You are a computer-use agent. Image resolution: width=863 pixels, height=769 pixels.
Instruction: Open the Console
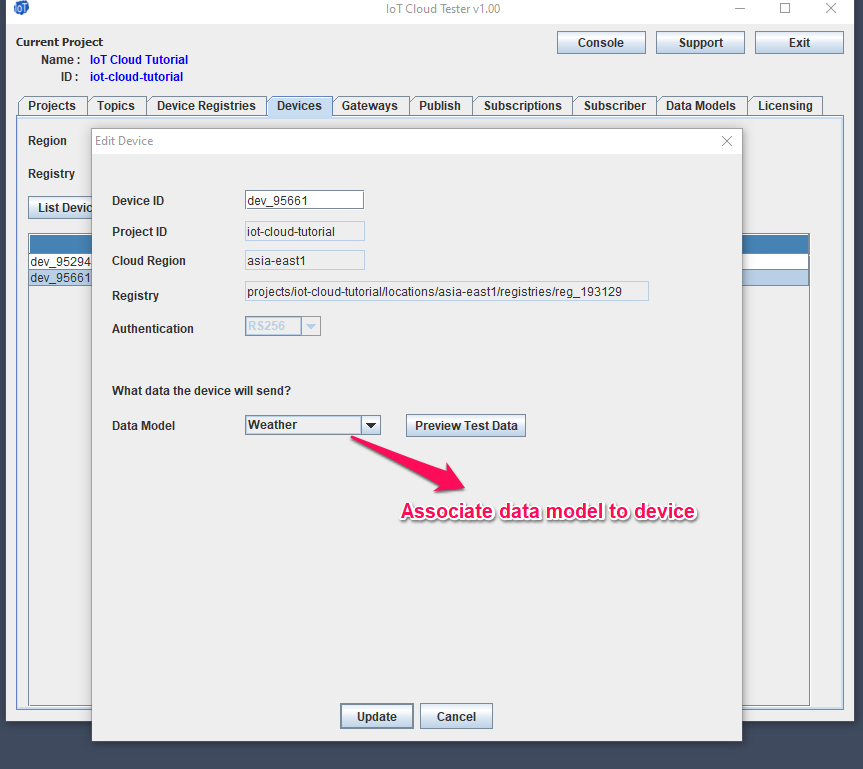[601, 42]
